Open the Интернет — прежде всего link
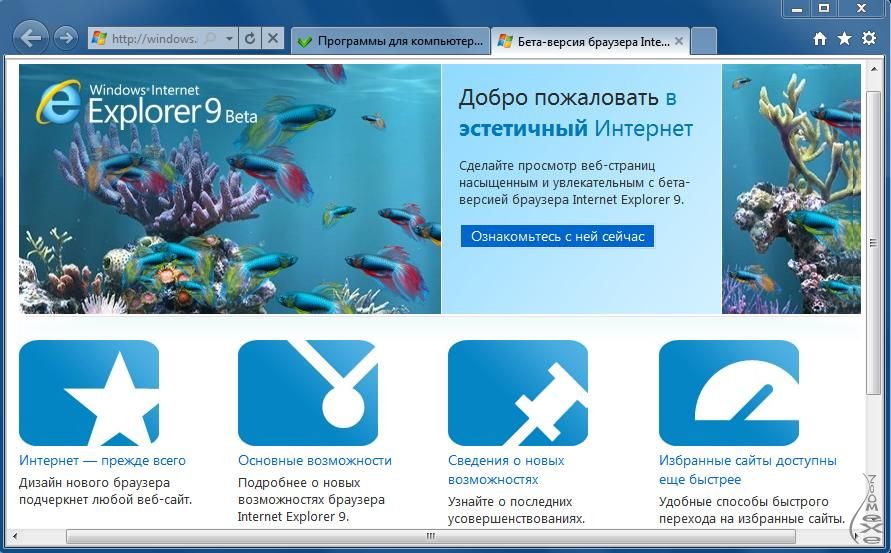 [x=102, y=460]
